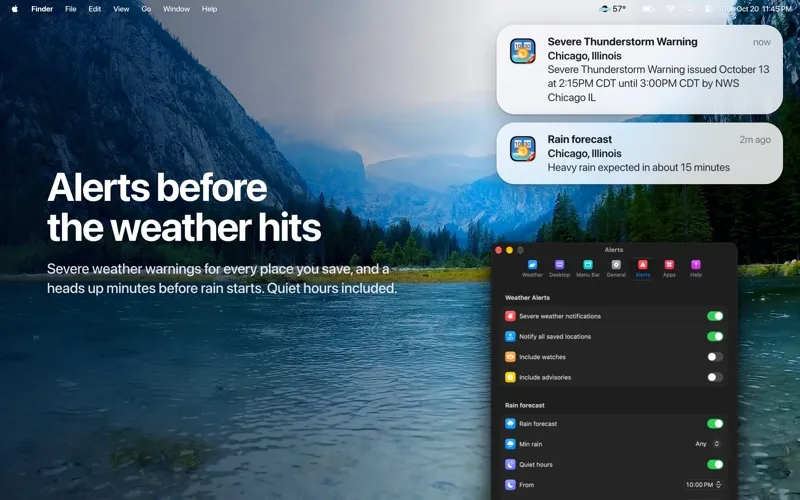The height and width of the screenshot is (500, 800).
Task: Click the Min rain cloud icon
Action: click(510, 444)
